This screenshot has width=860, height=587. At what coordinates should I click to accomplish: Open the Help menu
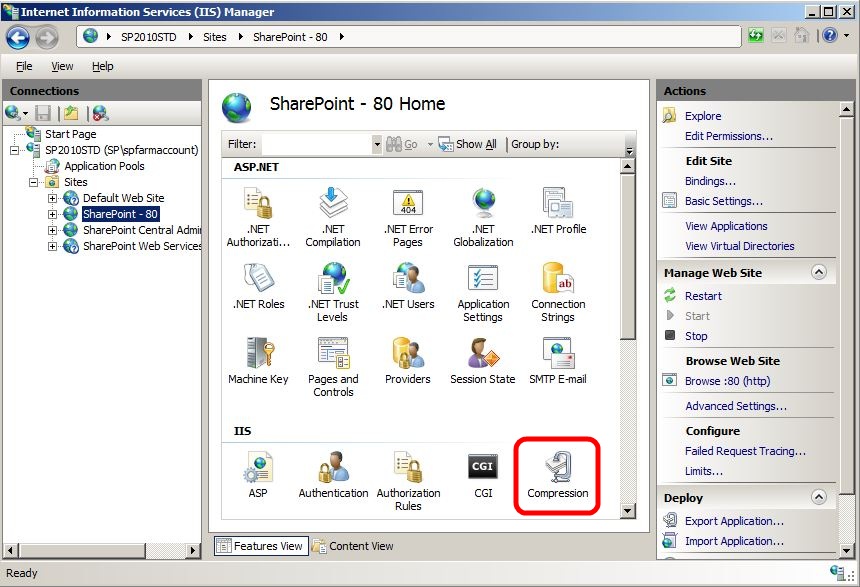pyautogui.click(x=103, y=66)
